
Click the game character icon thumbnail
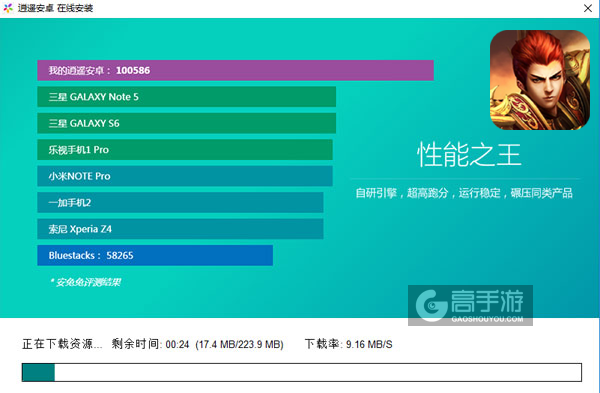540,80
